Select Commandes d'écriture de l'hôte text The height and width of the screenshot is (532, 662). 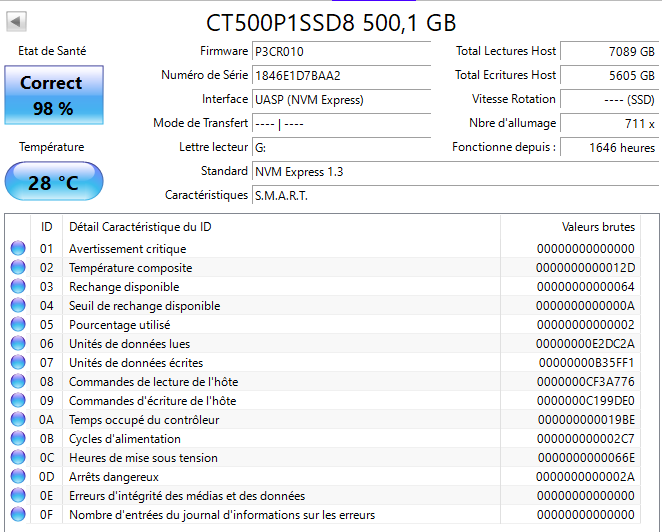coord(152,401)
